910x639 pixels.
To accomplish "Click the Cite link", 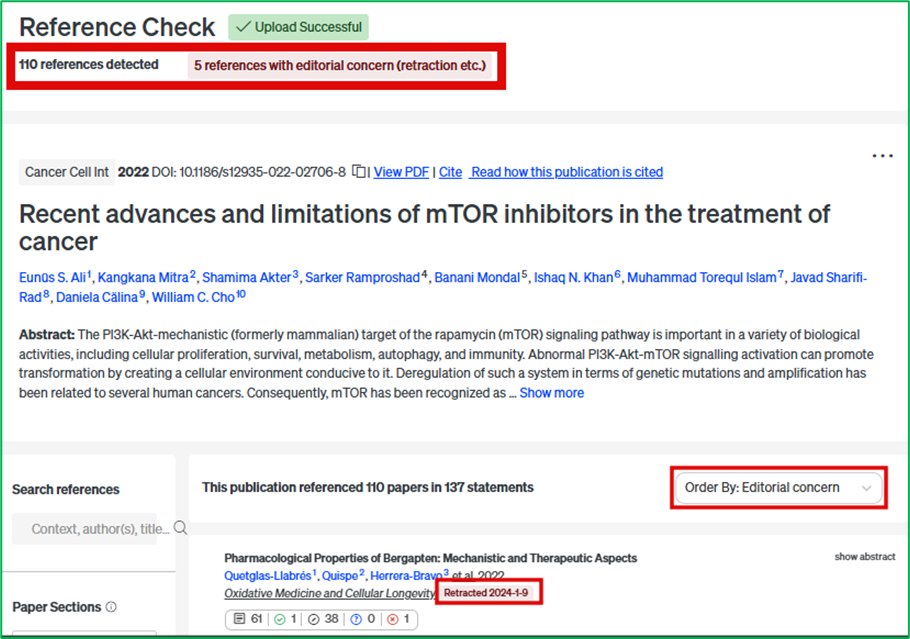I will coord(450,172).
